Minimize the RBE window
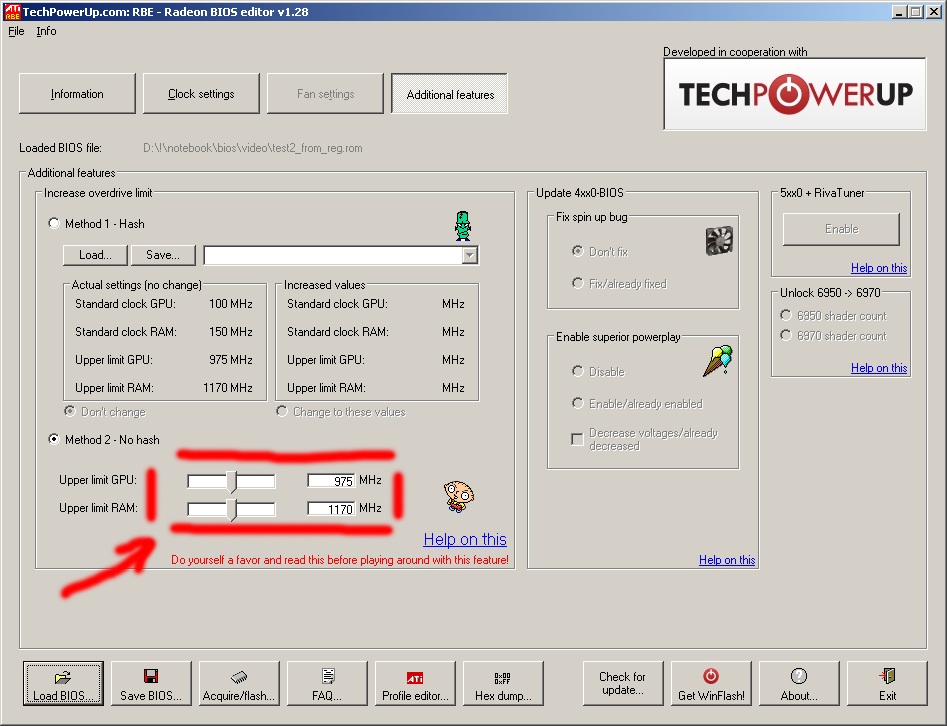 [x=900, y=11]
